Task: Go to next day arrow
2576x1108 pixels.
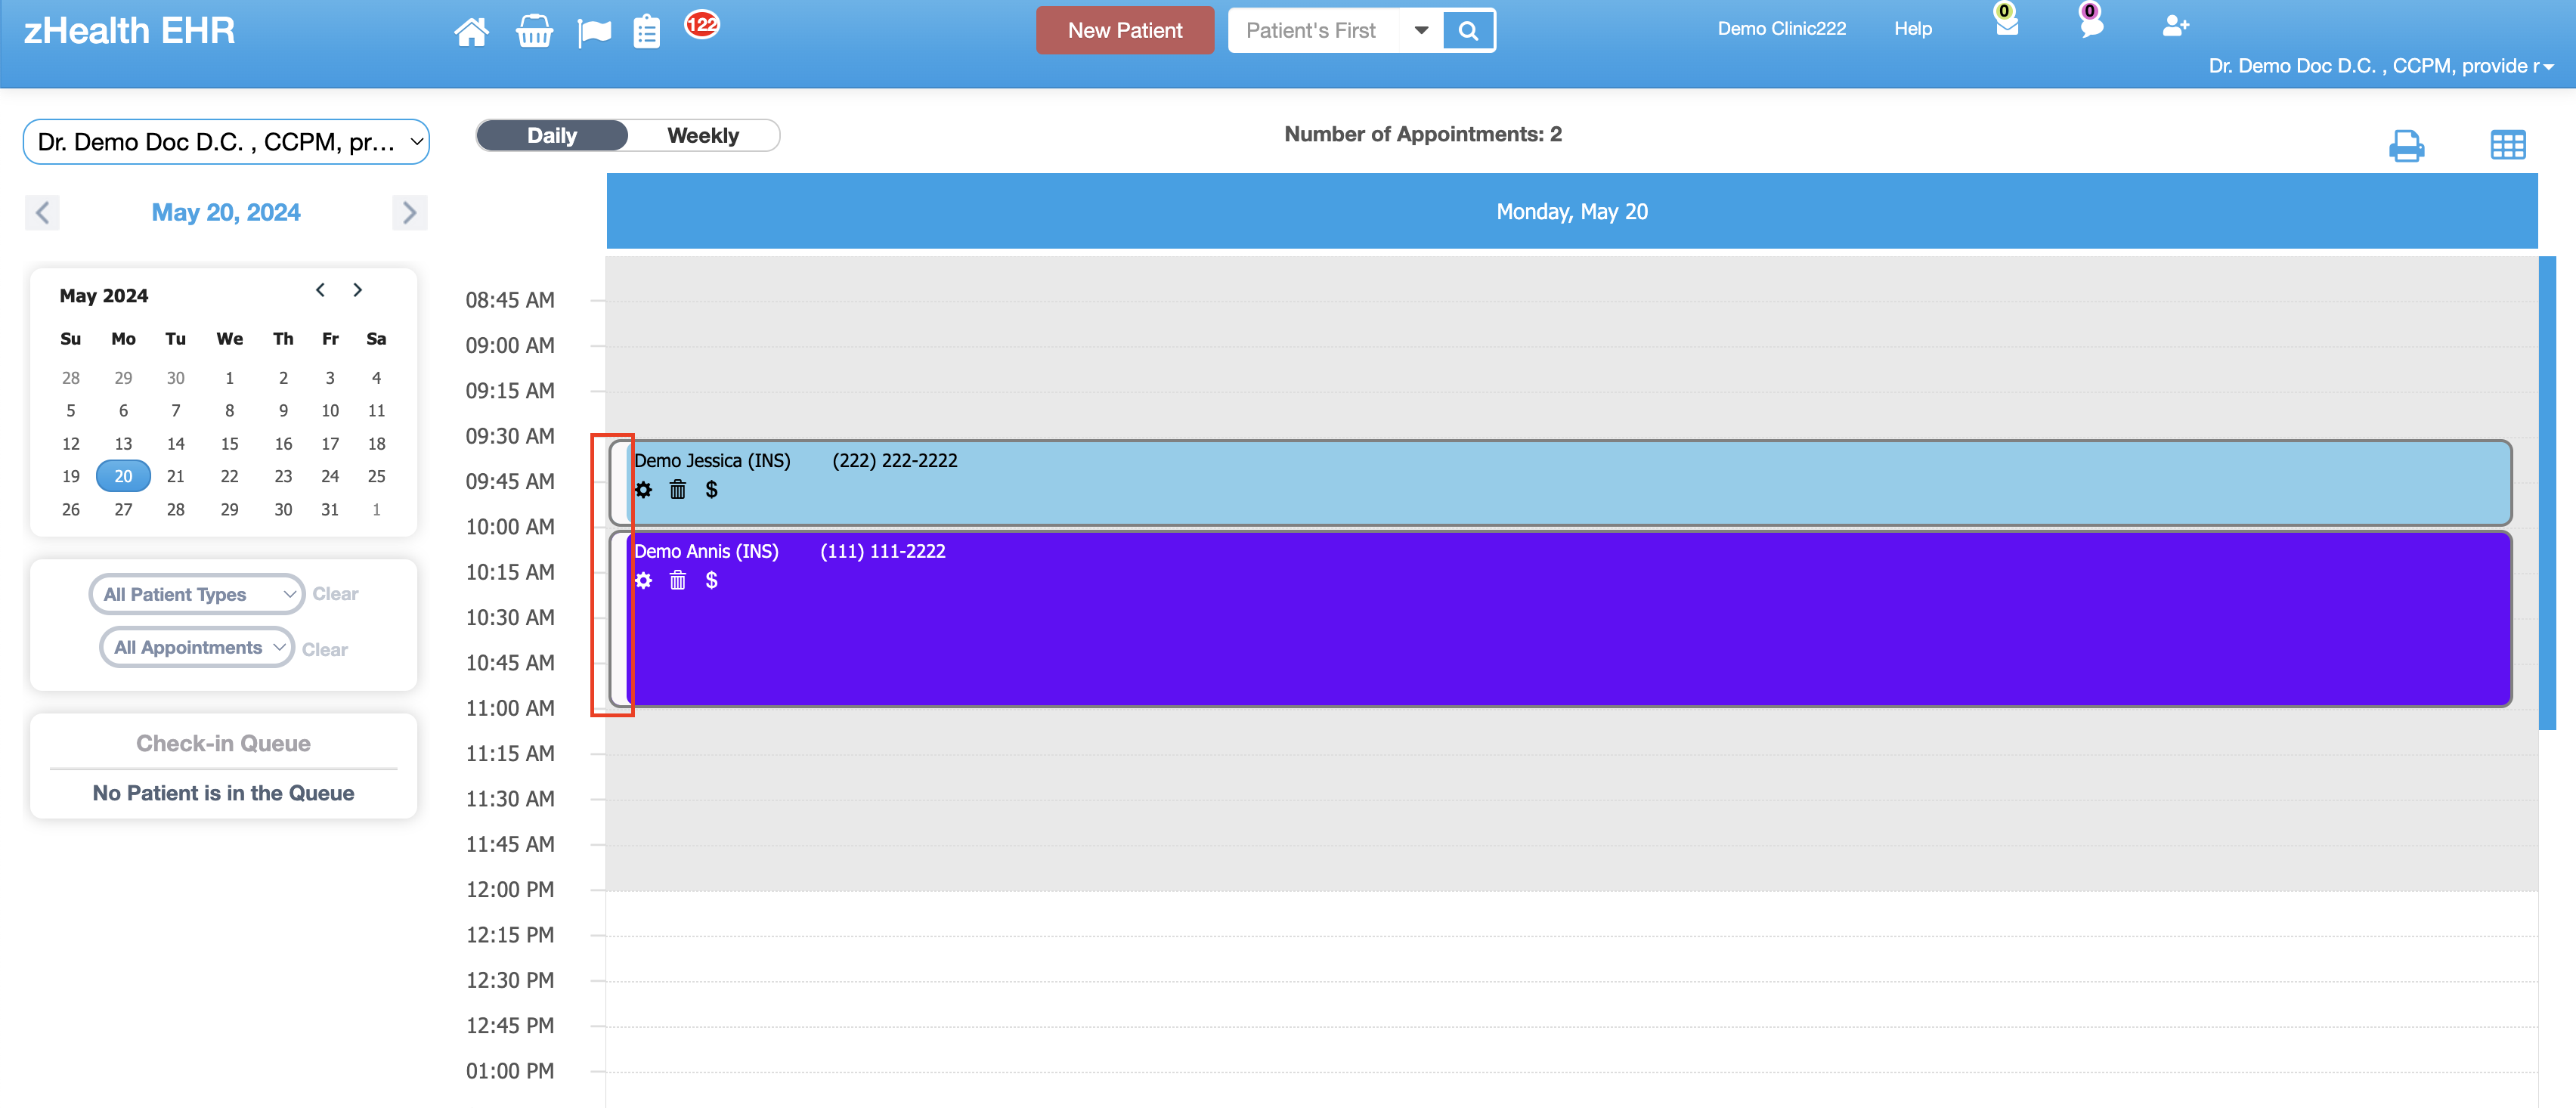Action: (409, 213)
